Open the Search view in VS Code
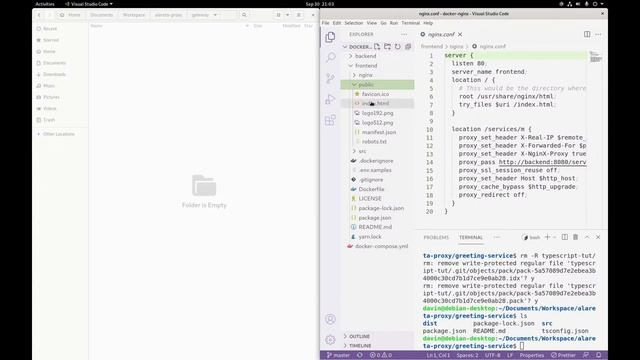The height and width of the screenshot is (360, 640). pos(330,57)
